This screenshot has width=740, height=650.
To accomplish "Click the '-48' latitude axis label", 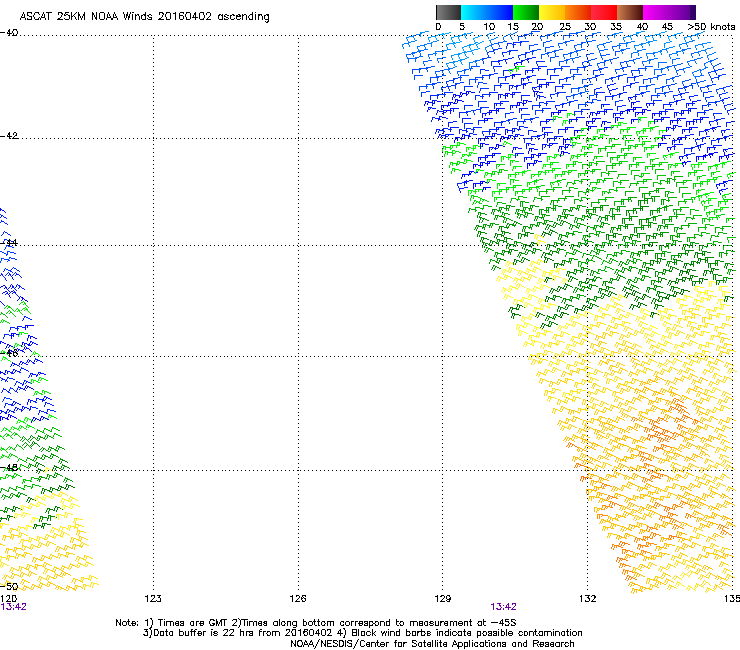I will coord(9,467).
